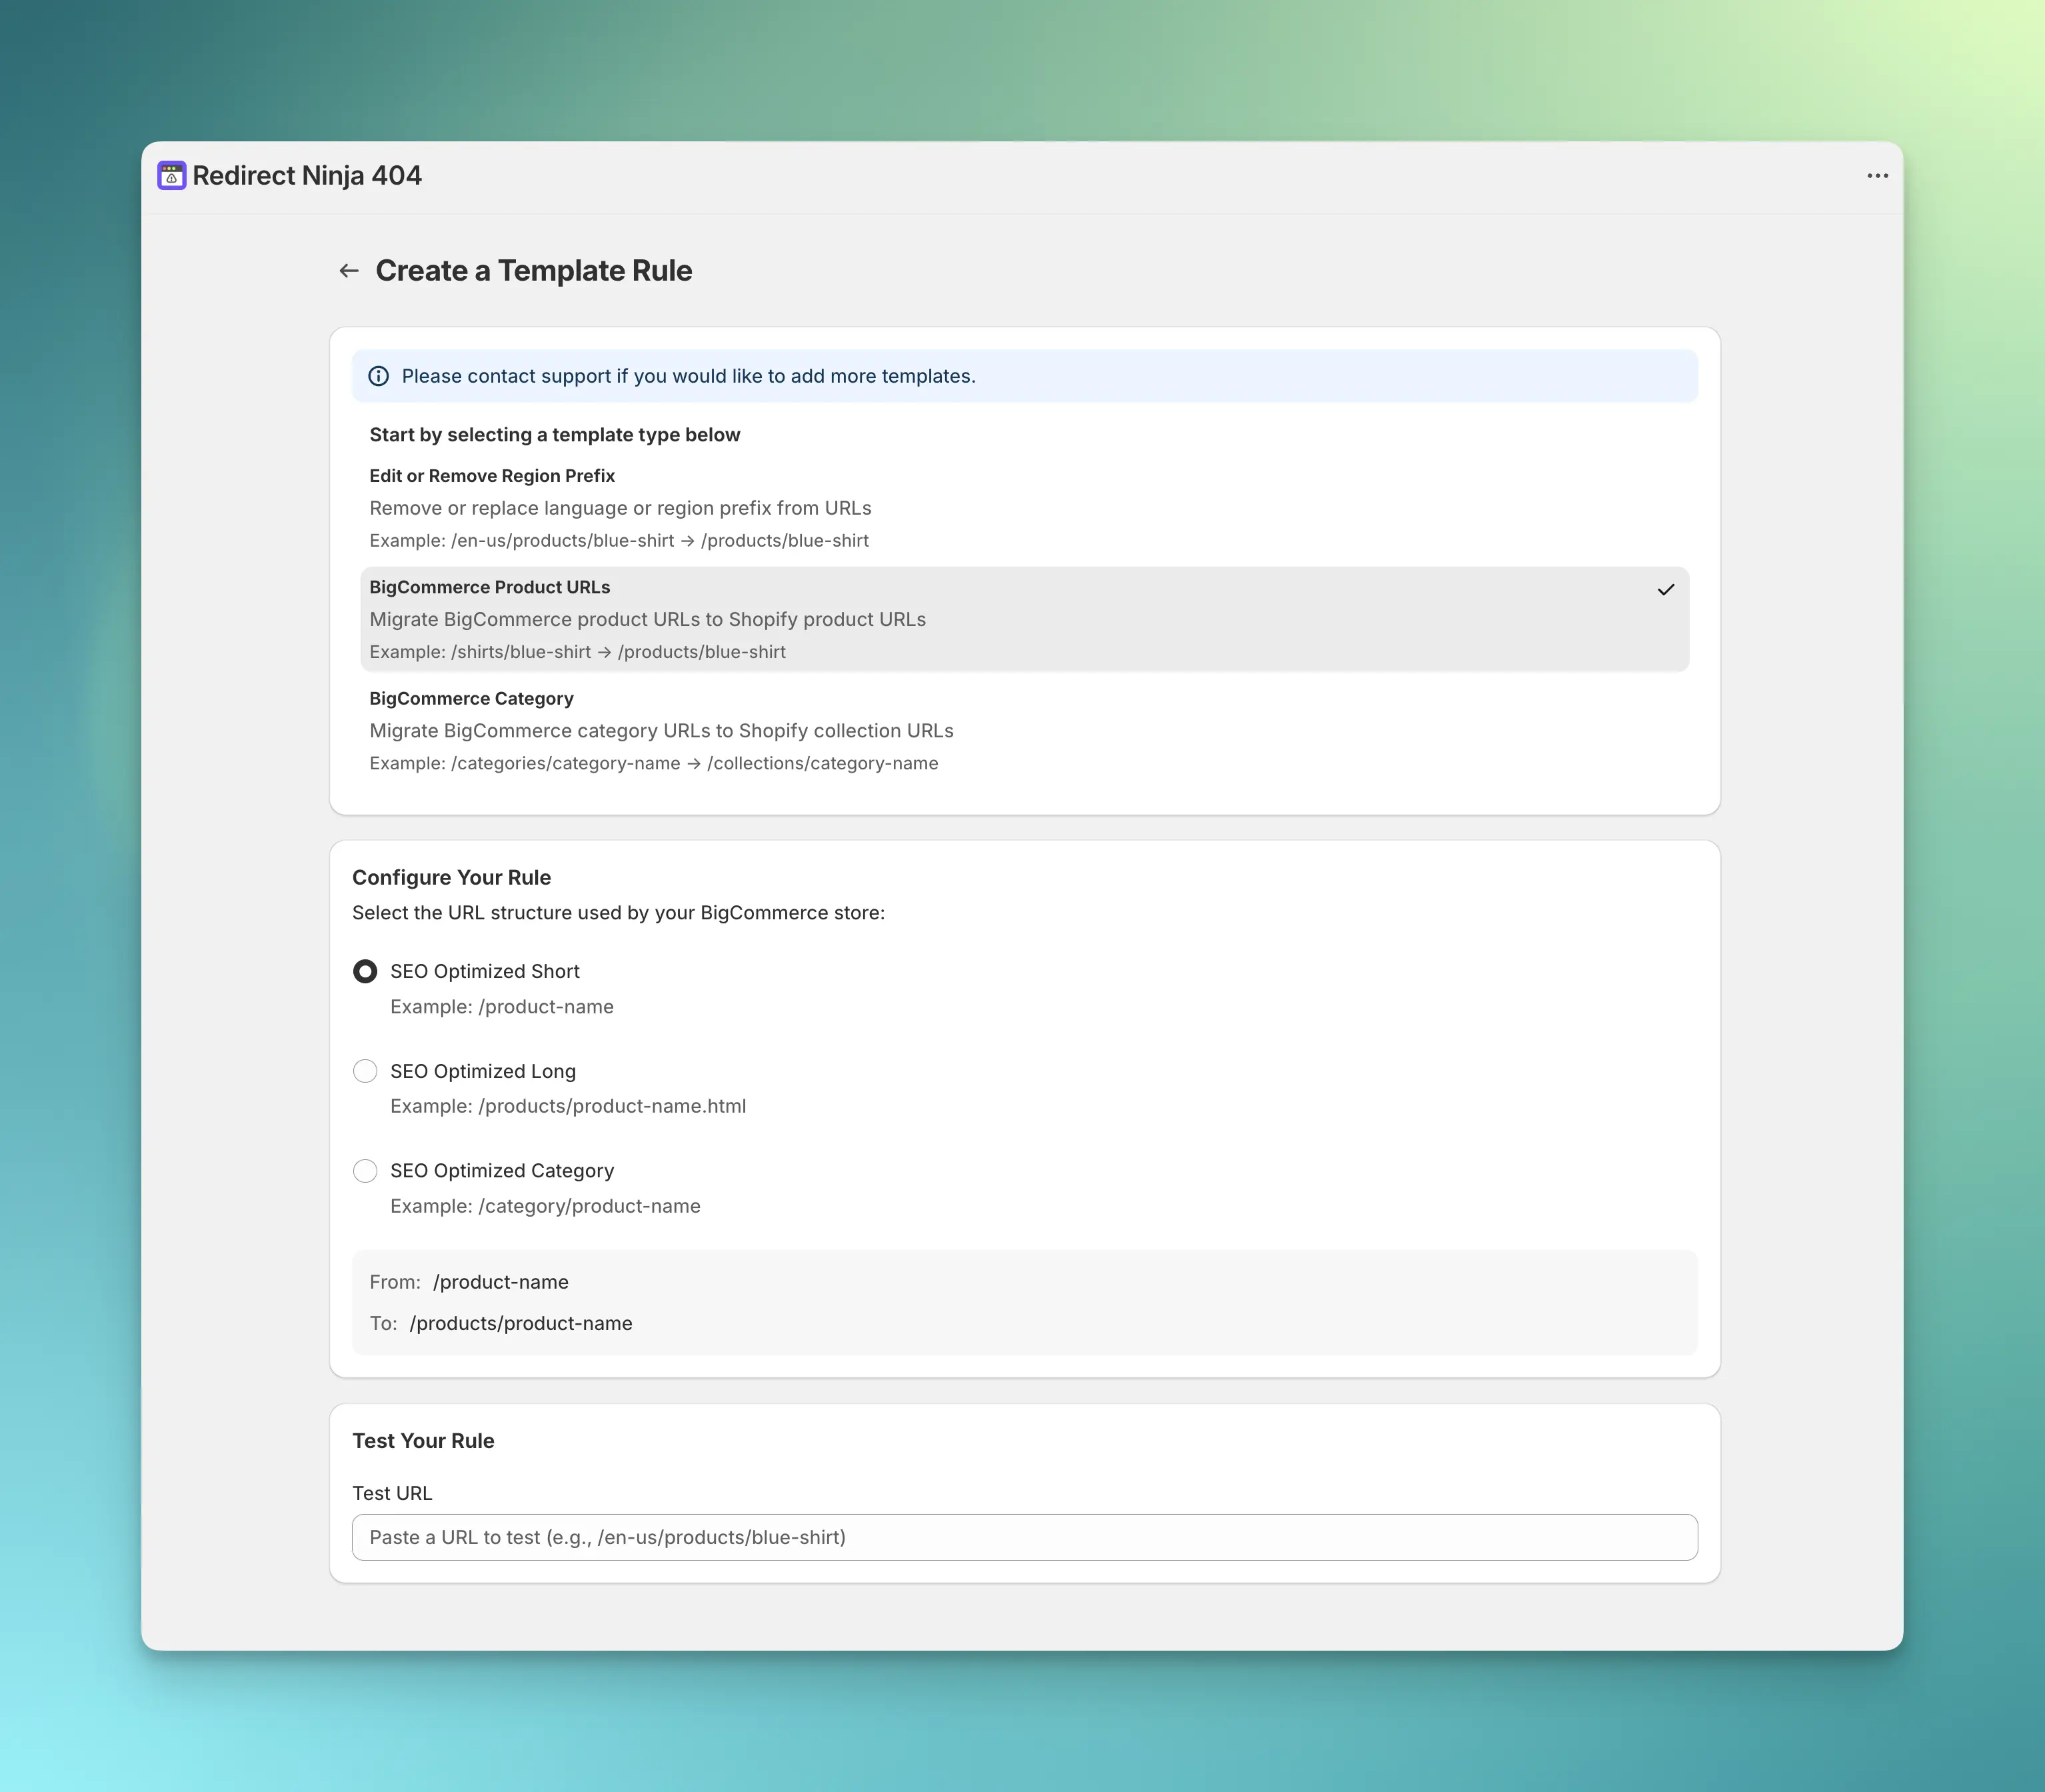This screenshot has width=2045, height=1792.
Task: Click 'Remove or replace language or region prefix' description
Action: tap(620, 508)
